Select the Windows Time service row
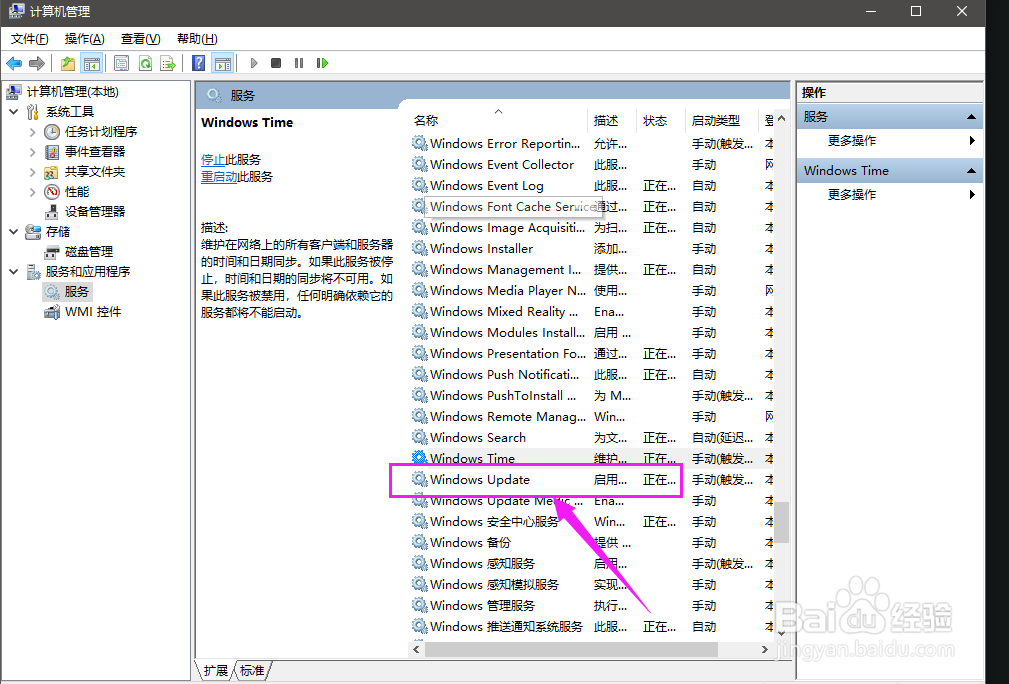 [593, 459]
